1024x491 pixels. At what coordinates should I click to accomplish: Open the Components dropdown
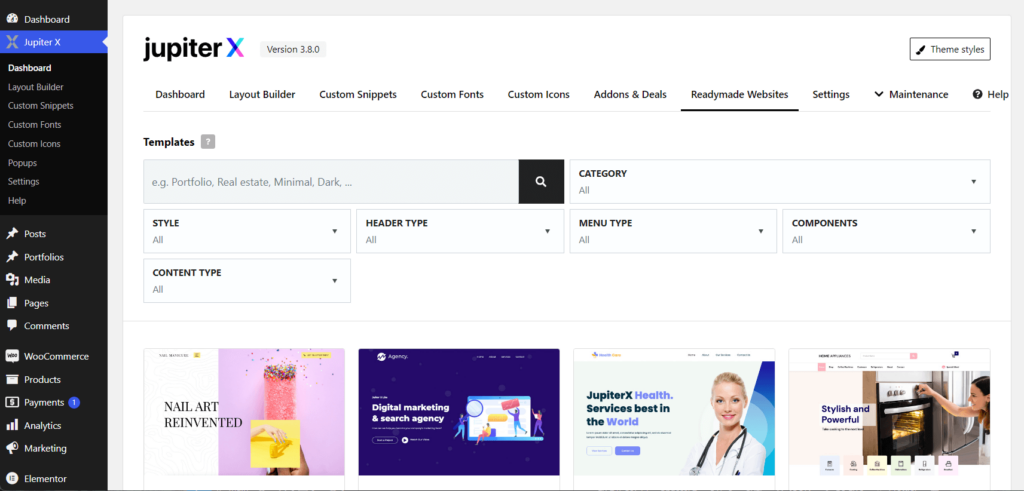(x=886, y=231)
